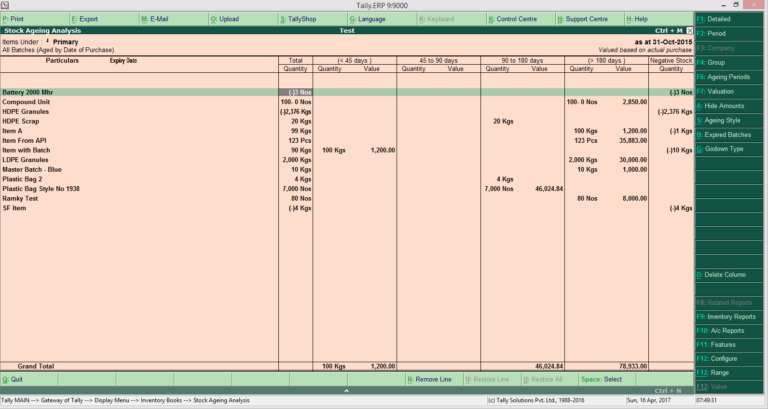Switch to F1 Detailed view

(730, 18)
